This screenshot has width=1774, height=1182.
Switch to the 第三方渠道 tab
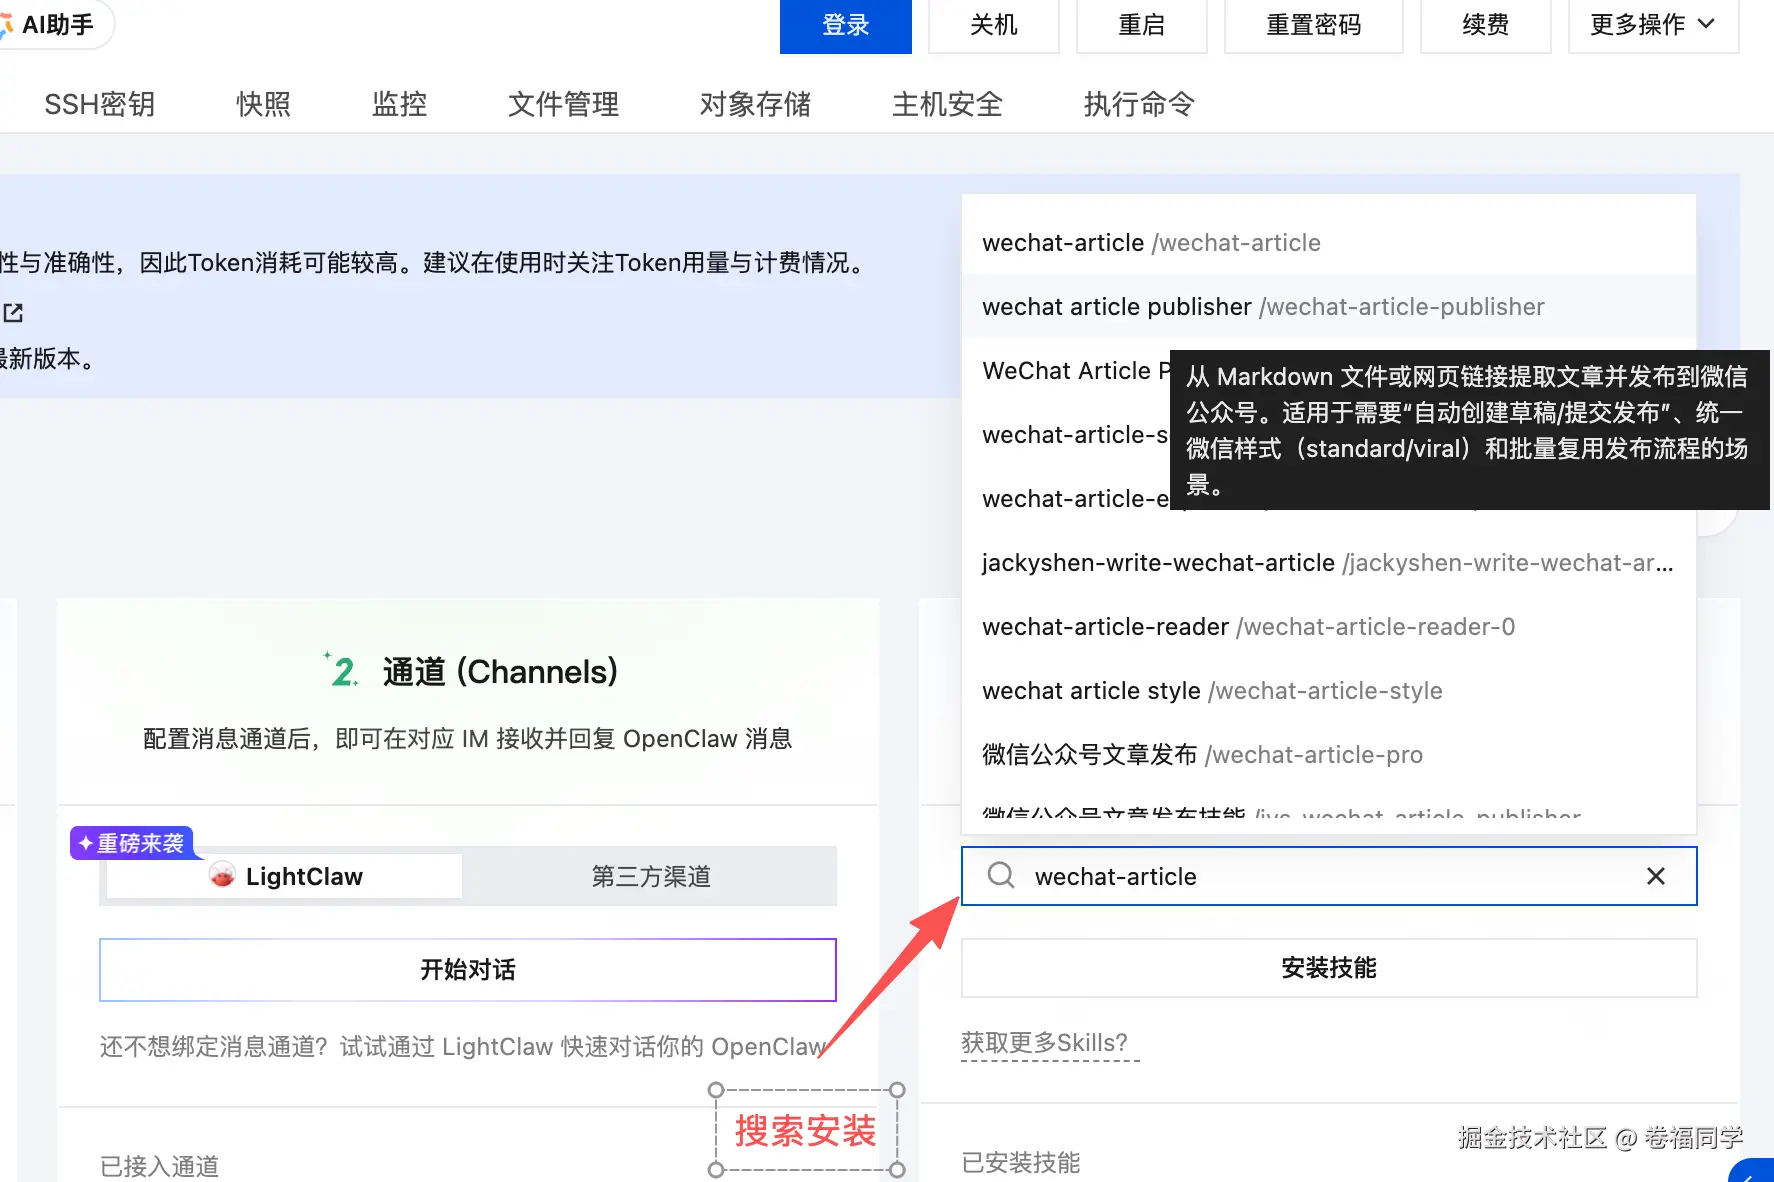(651, 877)
